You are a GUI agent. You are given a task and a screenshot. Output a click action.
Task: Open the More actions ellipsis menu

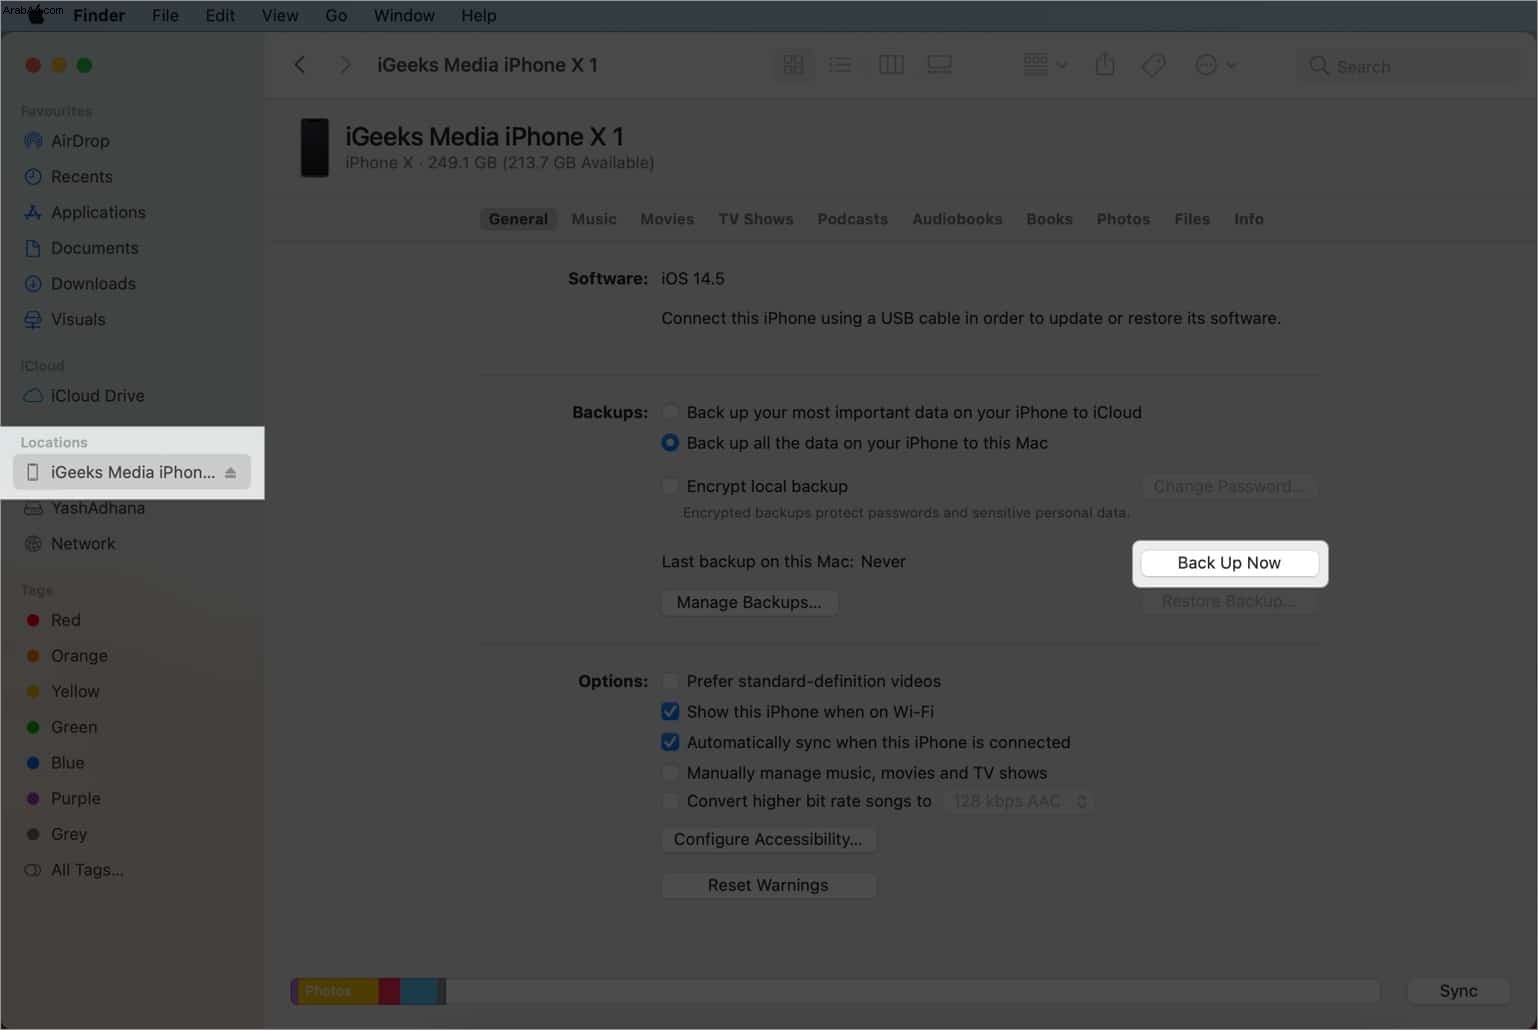tap(1216, 65)
